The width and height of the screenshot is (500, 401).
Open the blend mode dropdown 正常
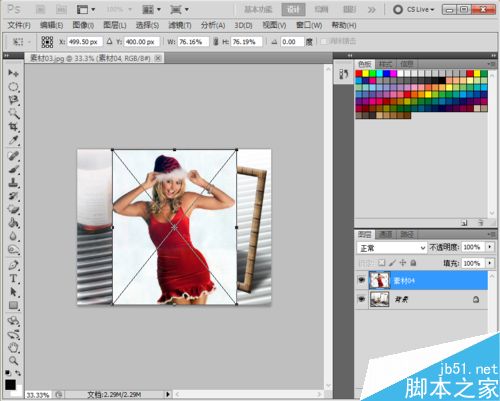point(392,248)
